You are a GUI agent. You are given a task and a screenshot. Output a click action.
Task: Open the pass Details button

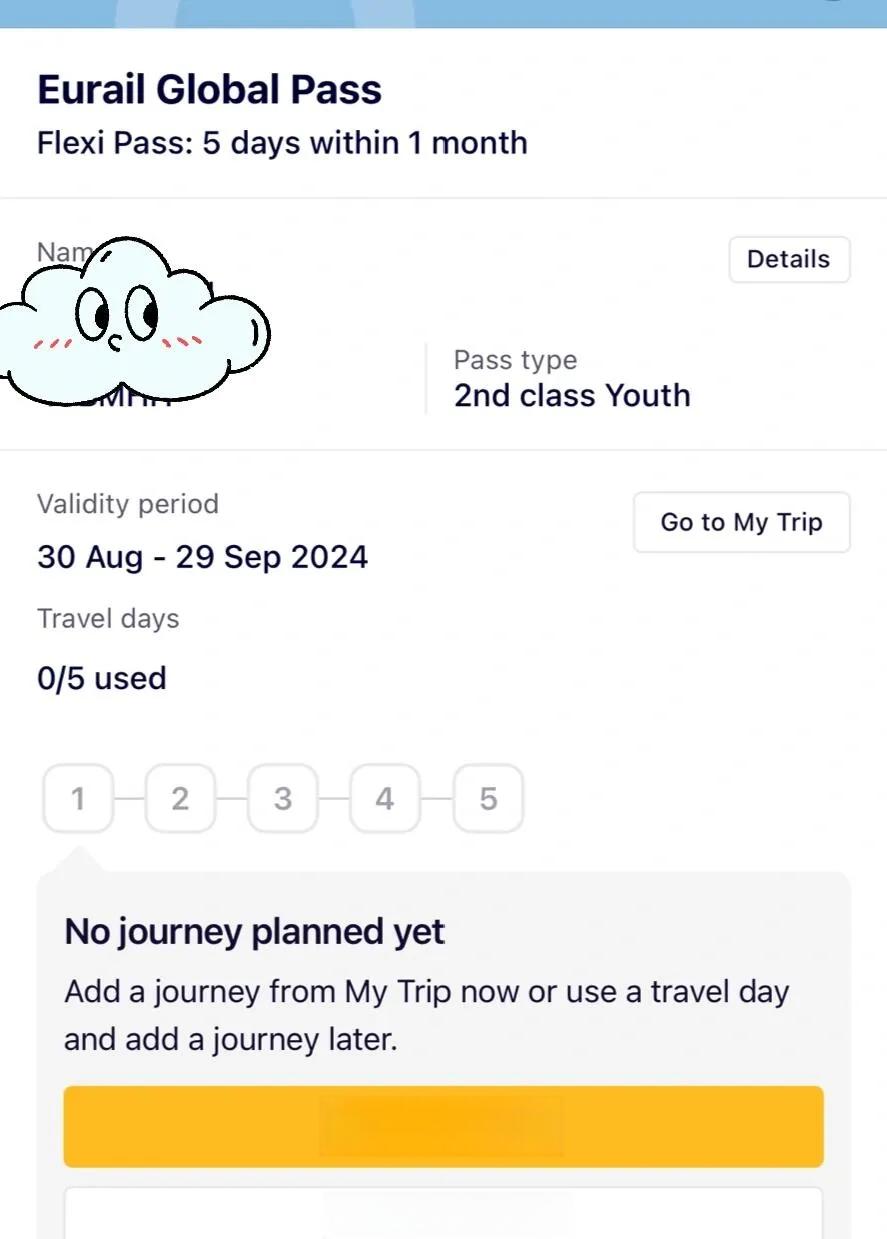[x=788, y=260]
